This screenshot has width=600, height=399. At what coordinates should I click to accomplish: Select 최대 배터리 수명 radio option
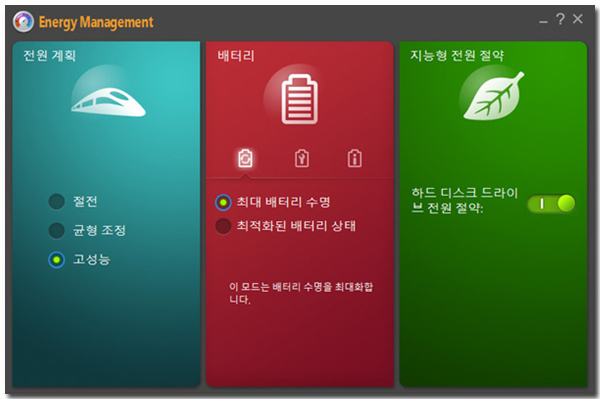223,202
